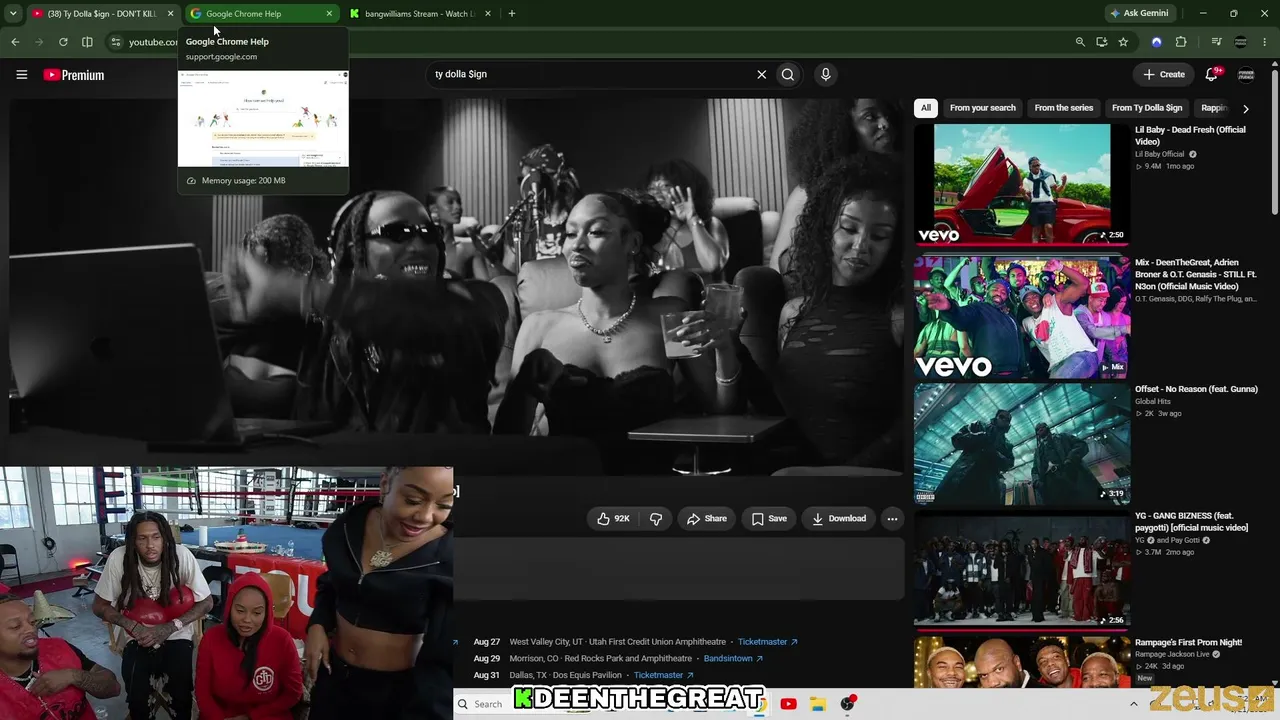
Task: Open the tab search dropdown arrow
Action: click(x=13, y=14)
